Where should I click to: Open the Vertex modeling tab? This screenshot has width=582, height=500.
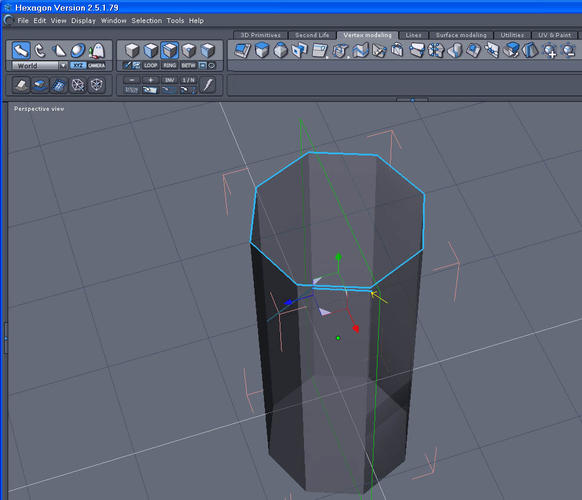coord(367,35)
